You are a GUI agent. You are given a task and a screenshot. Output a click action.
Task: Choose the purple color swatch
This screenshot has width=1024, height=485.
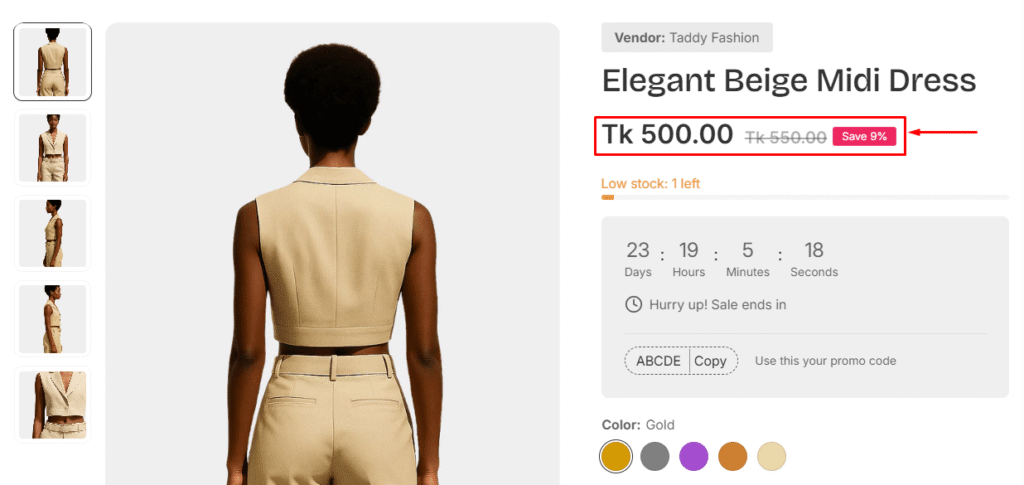pyautogui.click(x=694, y=456)
